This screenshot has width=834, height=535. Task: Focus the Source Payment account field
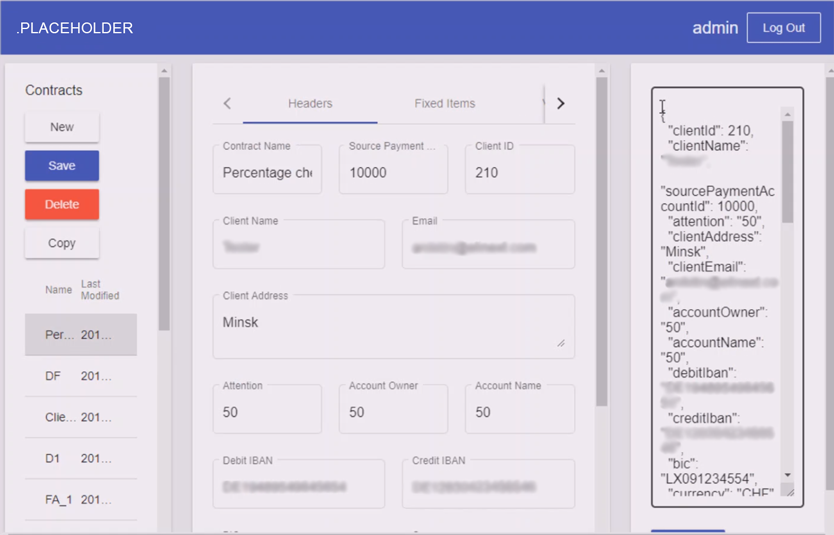(x=393, y=173)
